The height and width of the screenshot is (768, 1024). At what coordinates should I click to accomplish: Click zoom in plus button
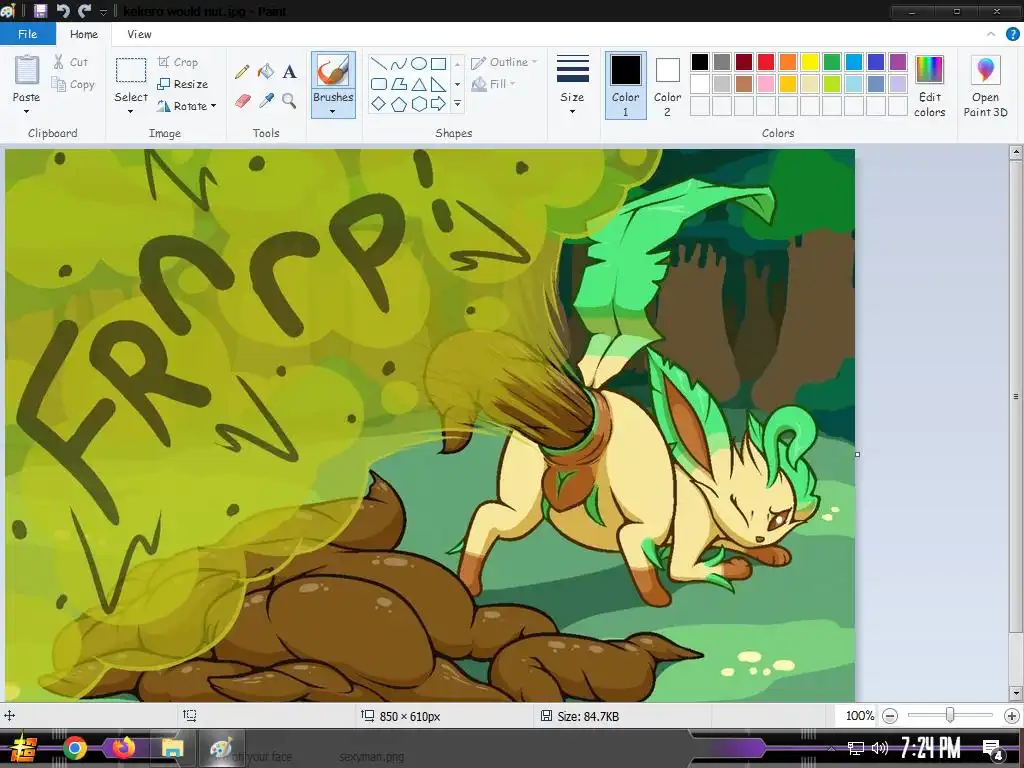[1012, 716]
